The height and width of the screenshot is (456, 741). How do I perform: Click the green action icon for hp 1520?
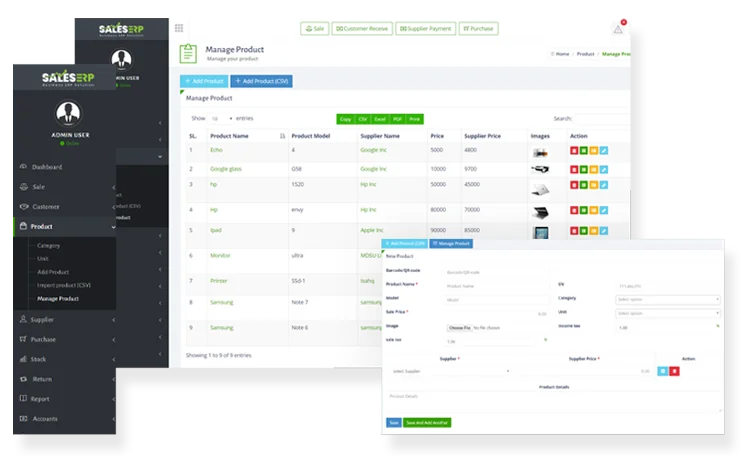tap(583, 185)
